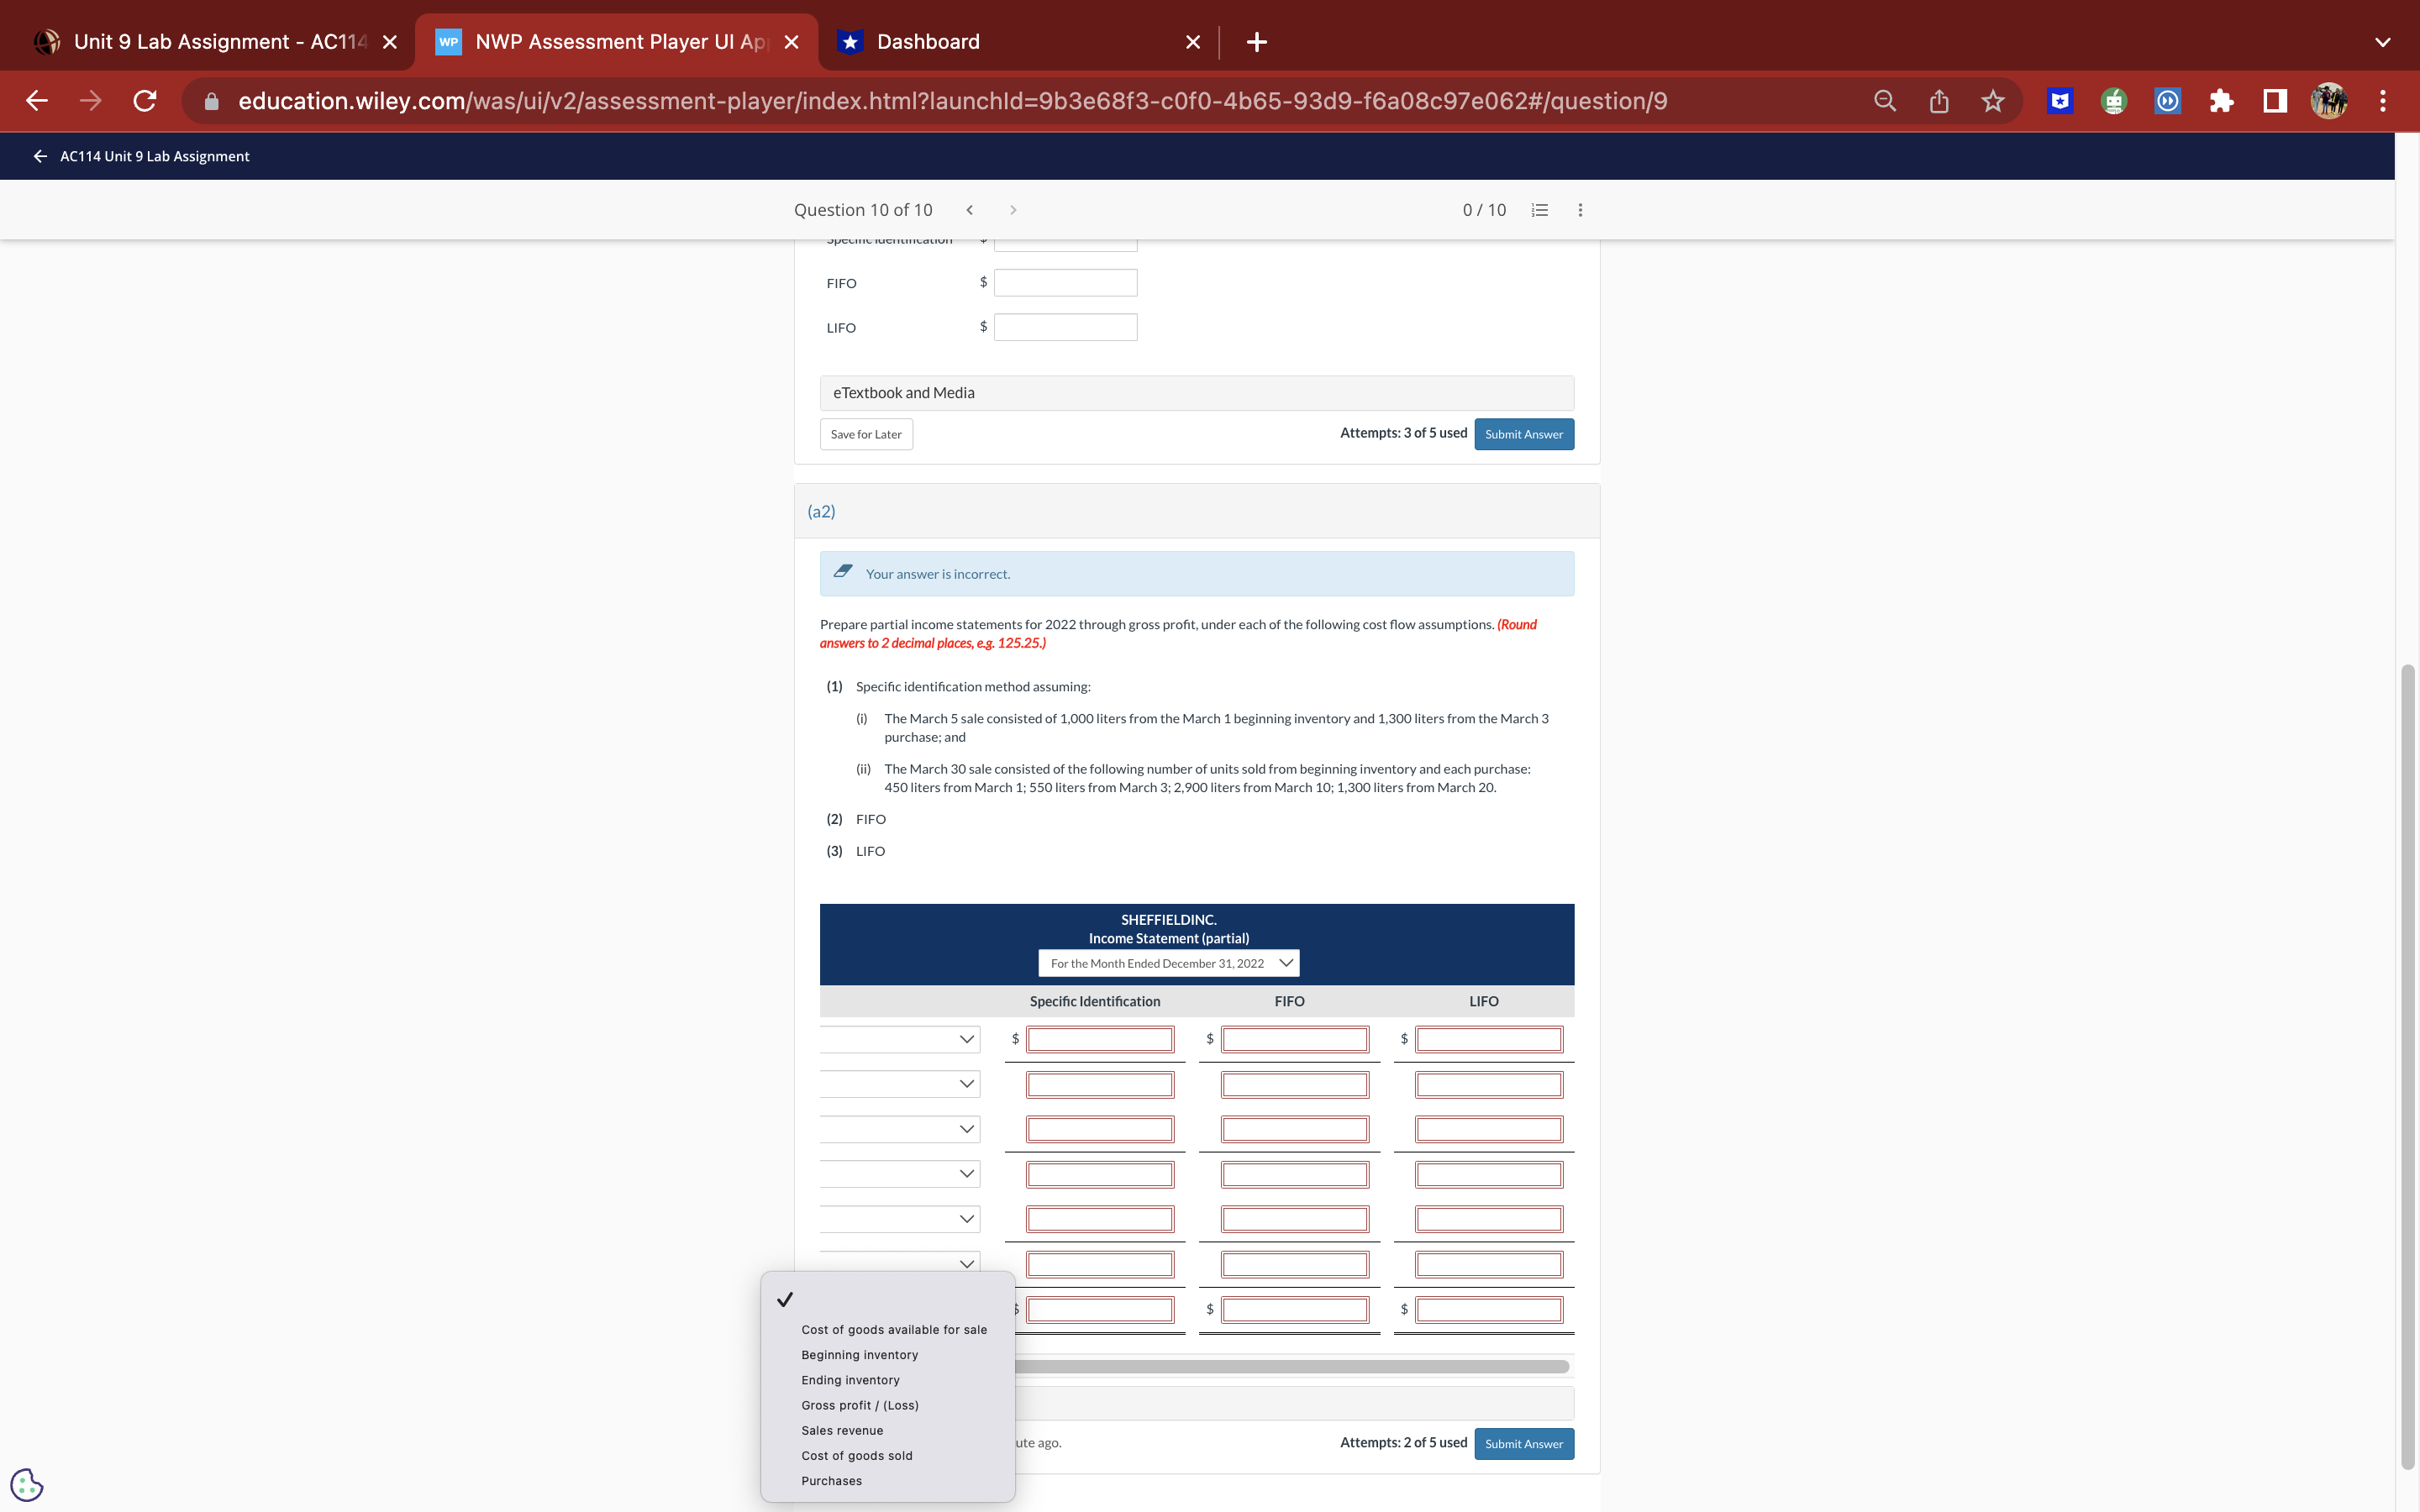Open the browser profile avatar

[2329, 100]
